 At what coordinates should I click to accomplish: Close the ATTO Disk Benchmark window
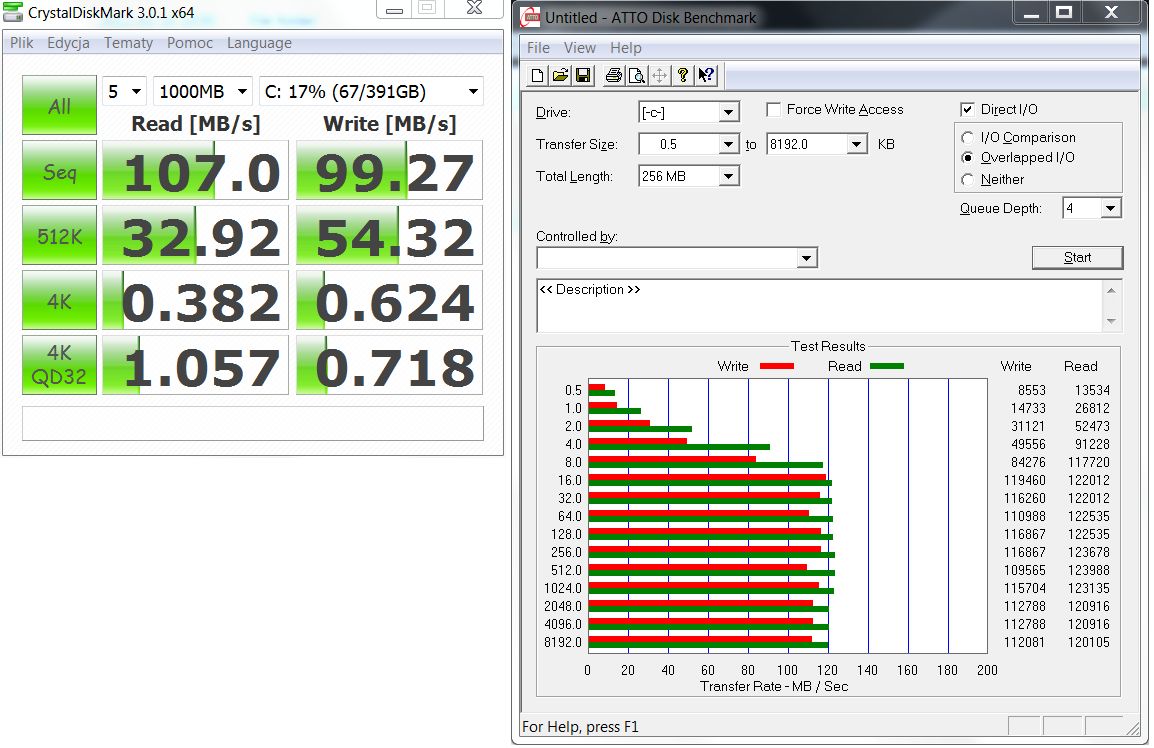coord(1112,13)
